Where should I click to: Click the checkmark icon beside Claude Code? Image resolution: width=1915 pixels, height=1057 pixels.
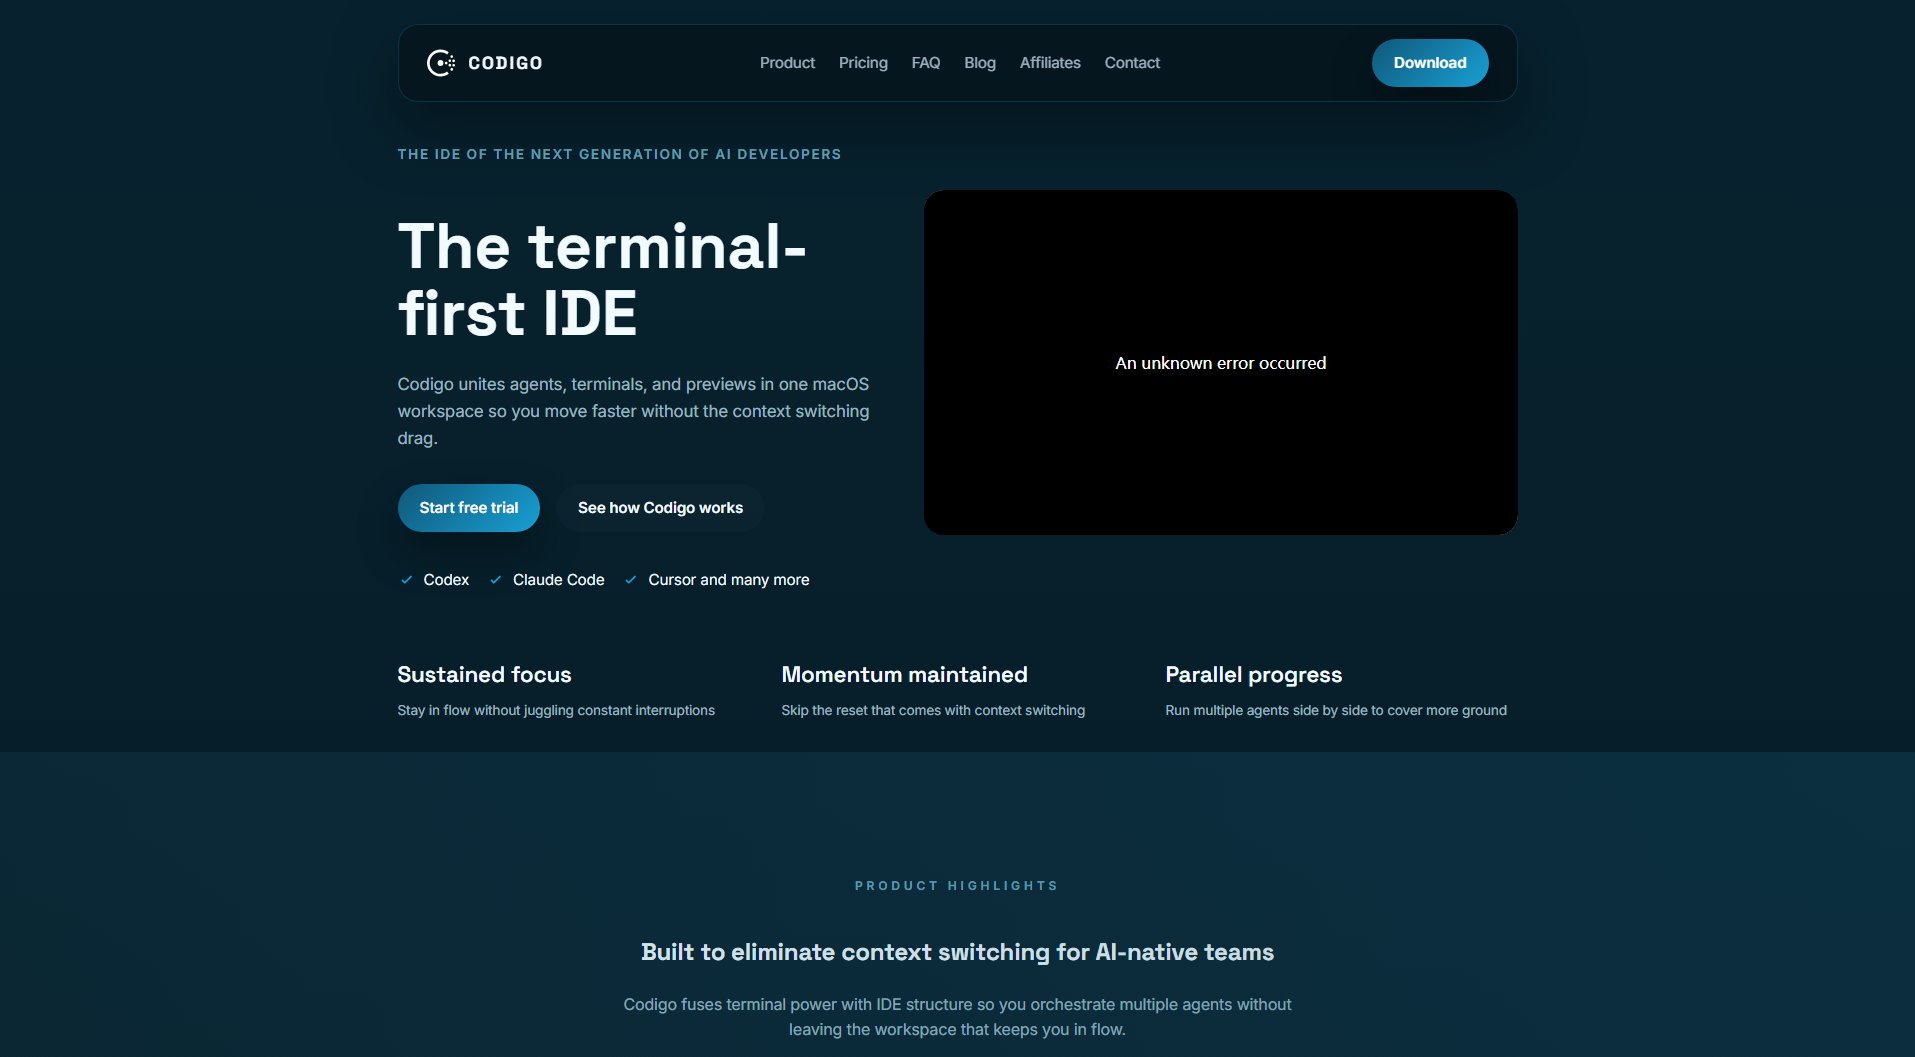[x=495, y=580]
